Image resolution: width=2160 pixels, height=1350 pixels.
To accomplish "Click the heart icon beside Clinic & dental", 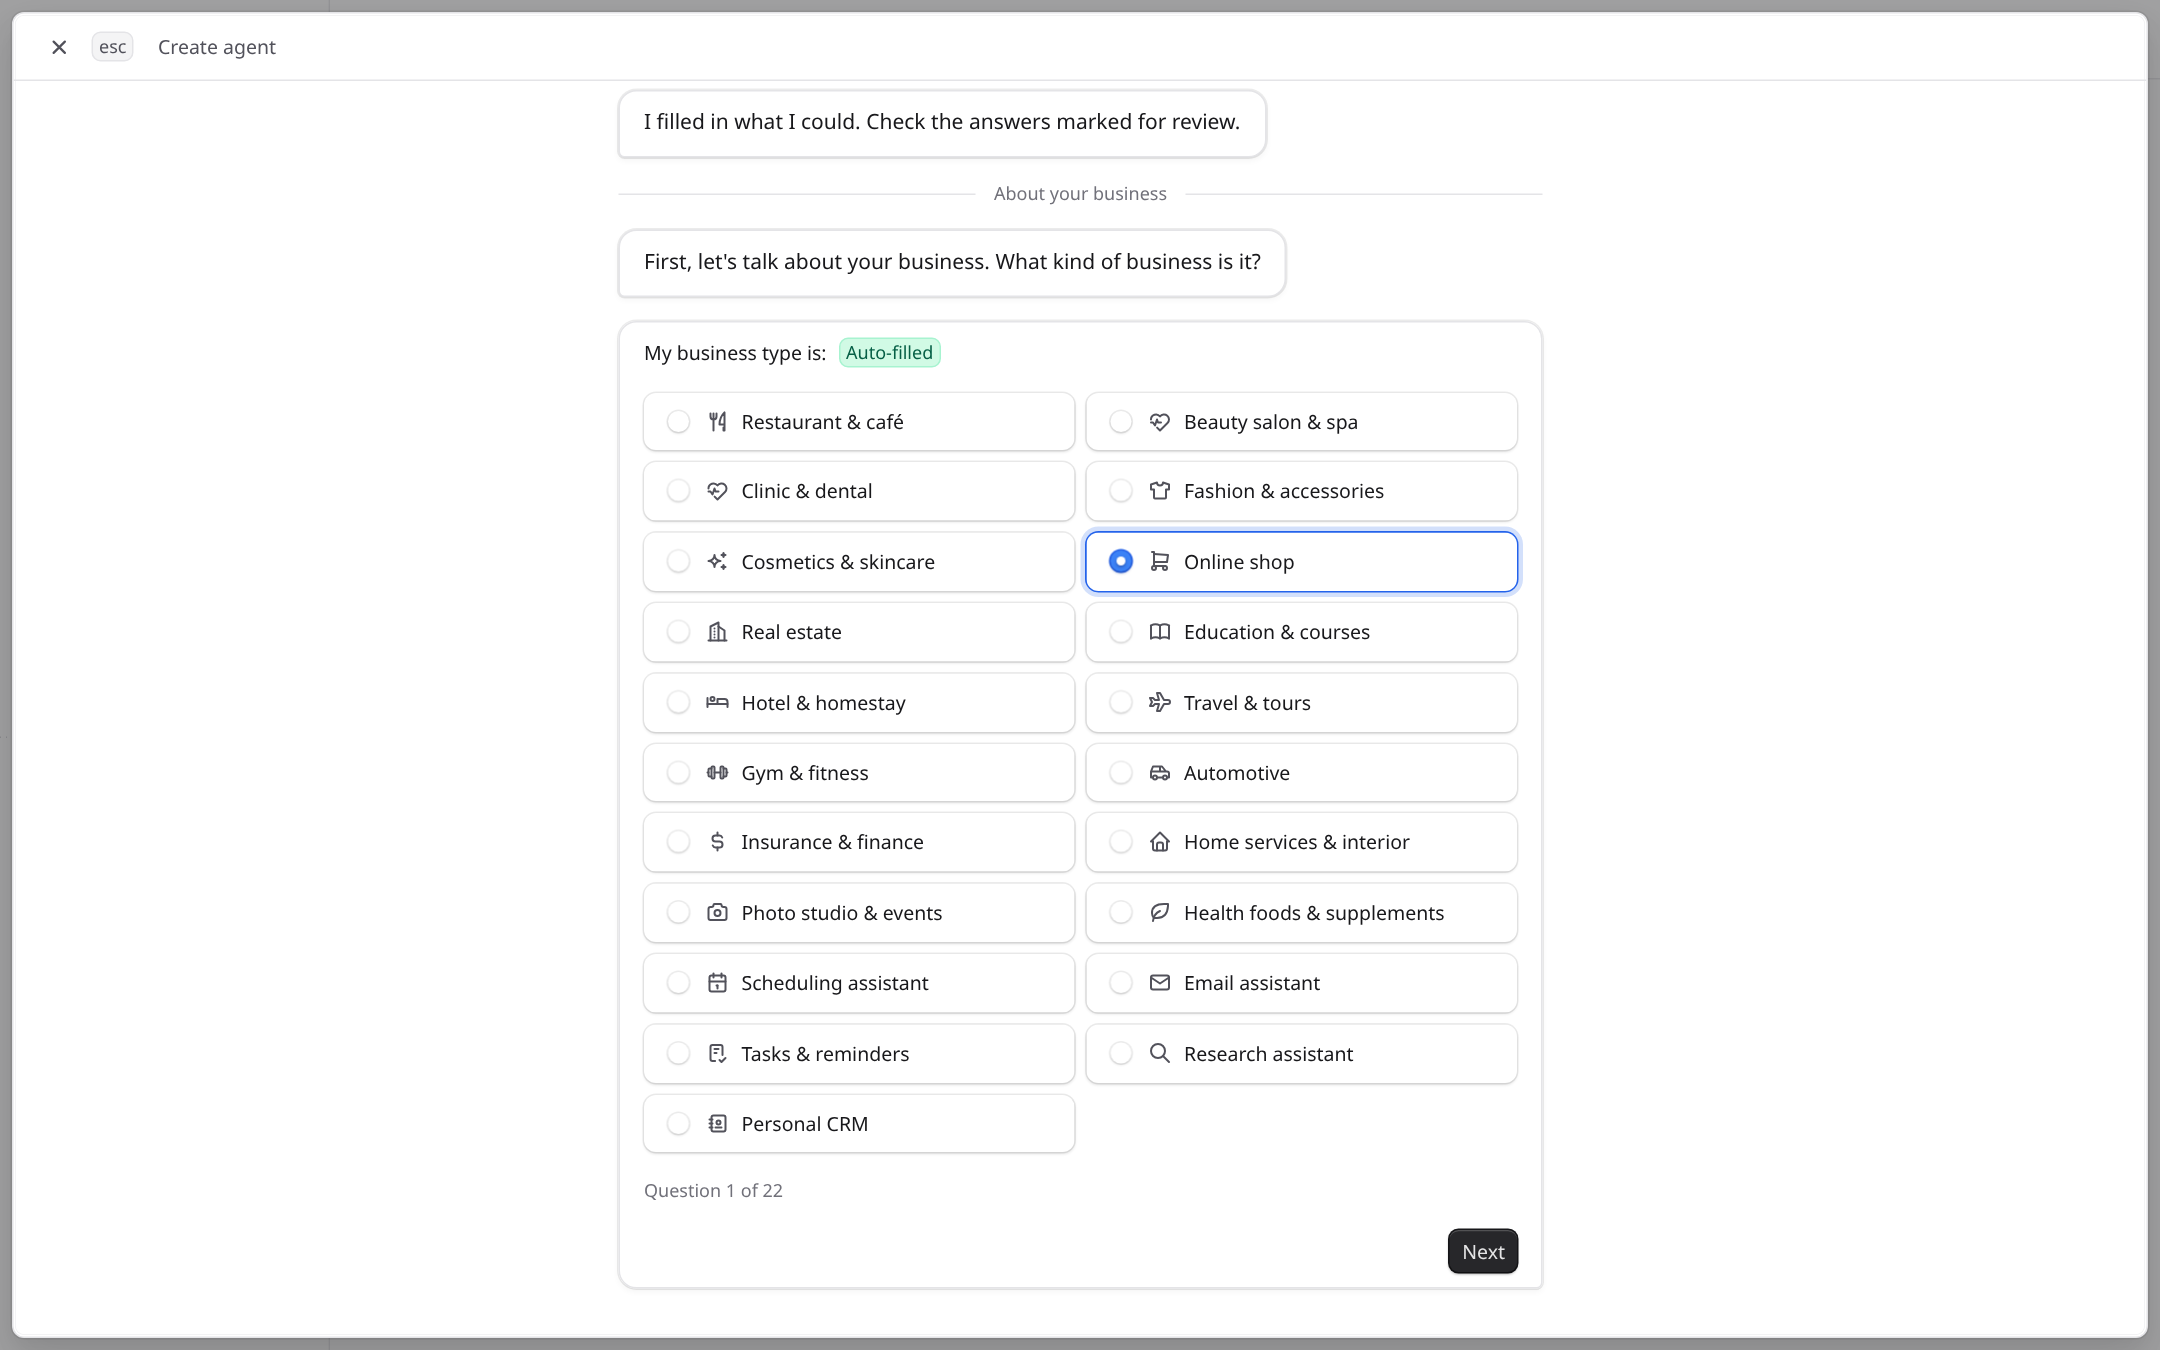I will click(717, 491).
